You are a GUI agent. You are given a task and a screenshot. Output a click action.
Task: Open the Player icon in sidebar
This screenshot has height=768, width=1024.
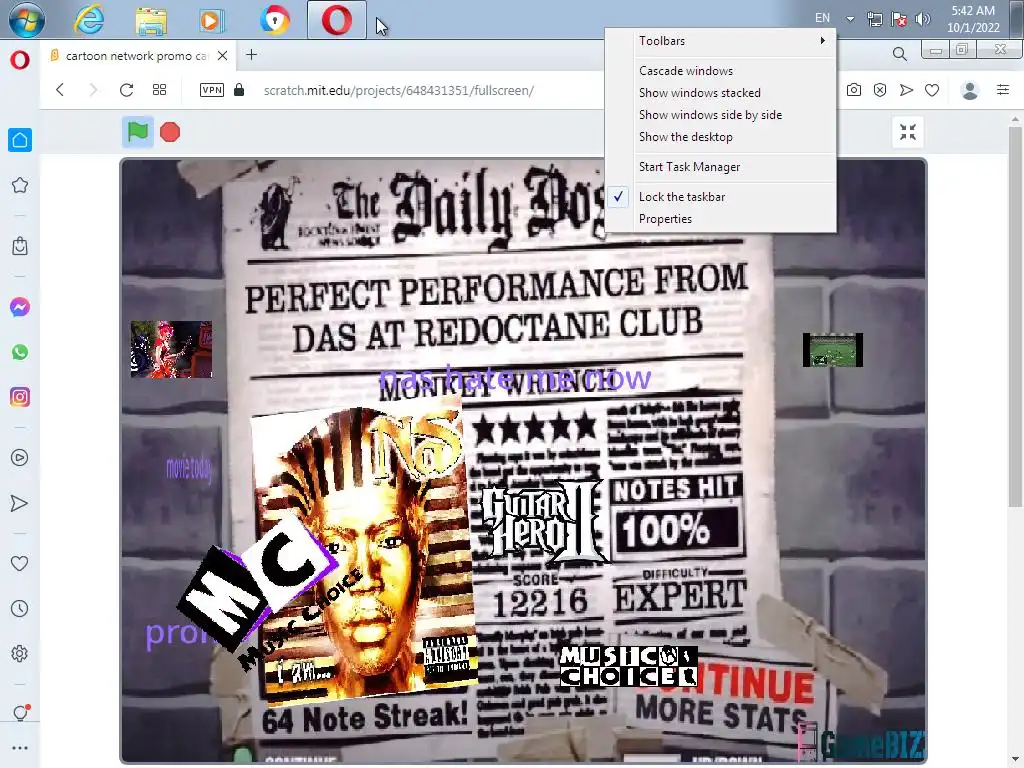click(20, 458)
